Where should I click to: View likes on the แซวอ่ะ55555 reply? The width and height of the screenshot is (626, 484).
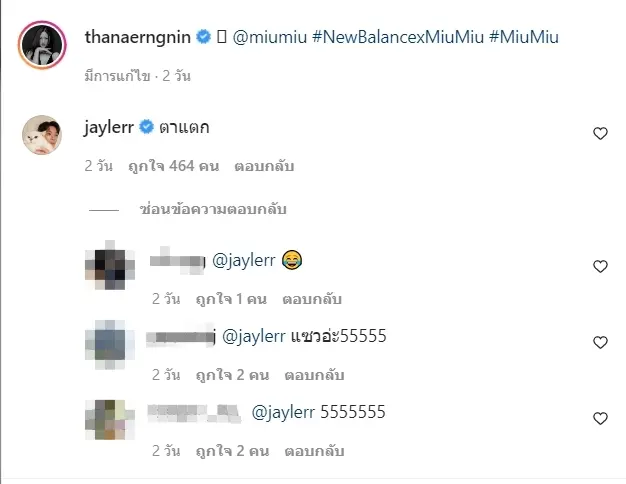point(232,375)
